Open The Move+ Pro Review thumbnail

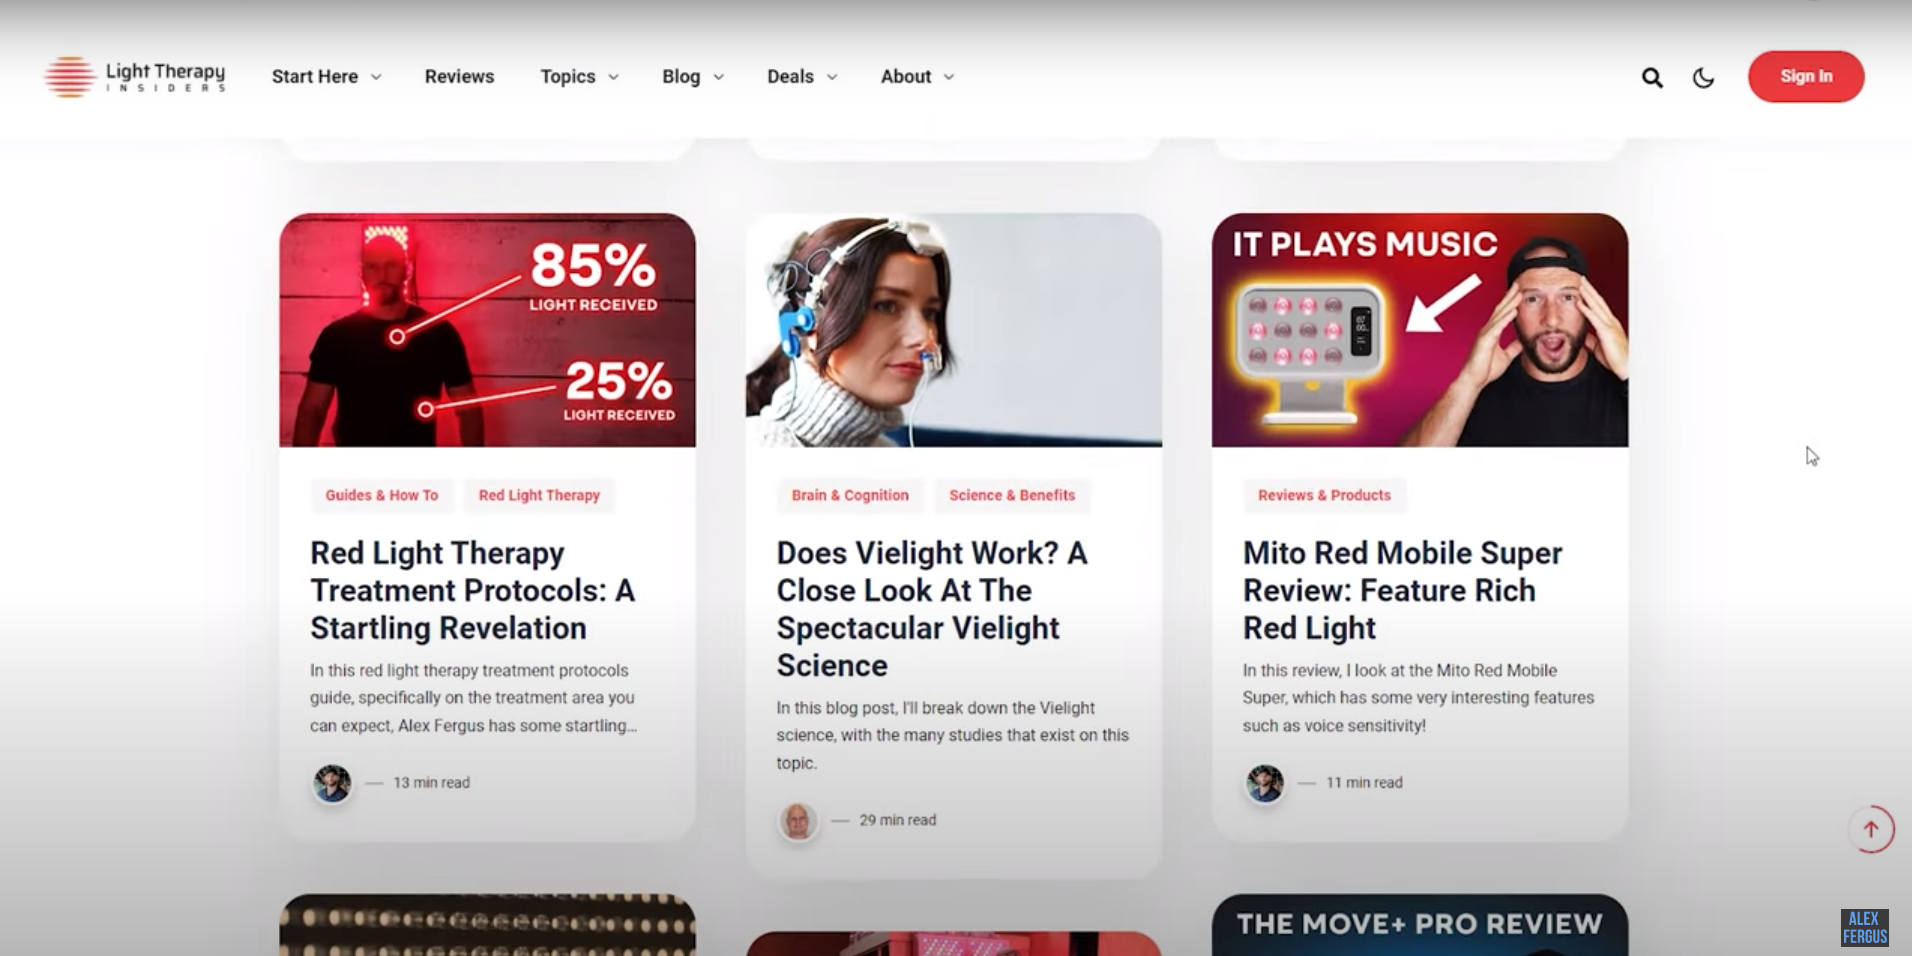click(x=1420, y=925)
